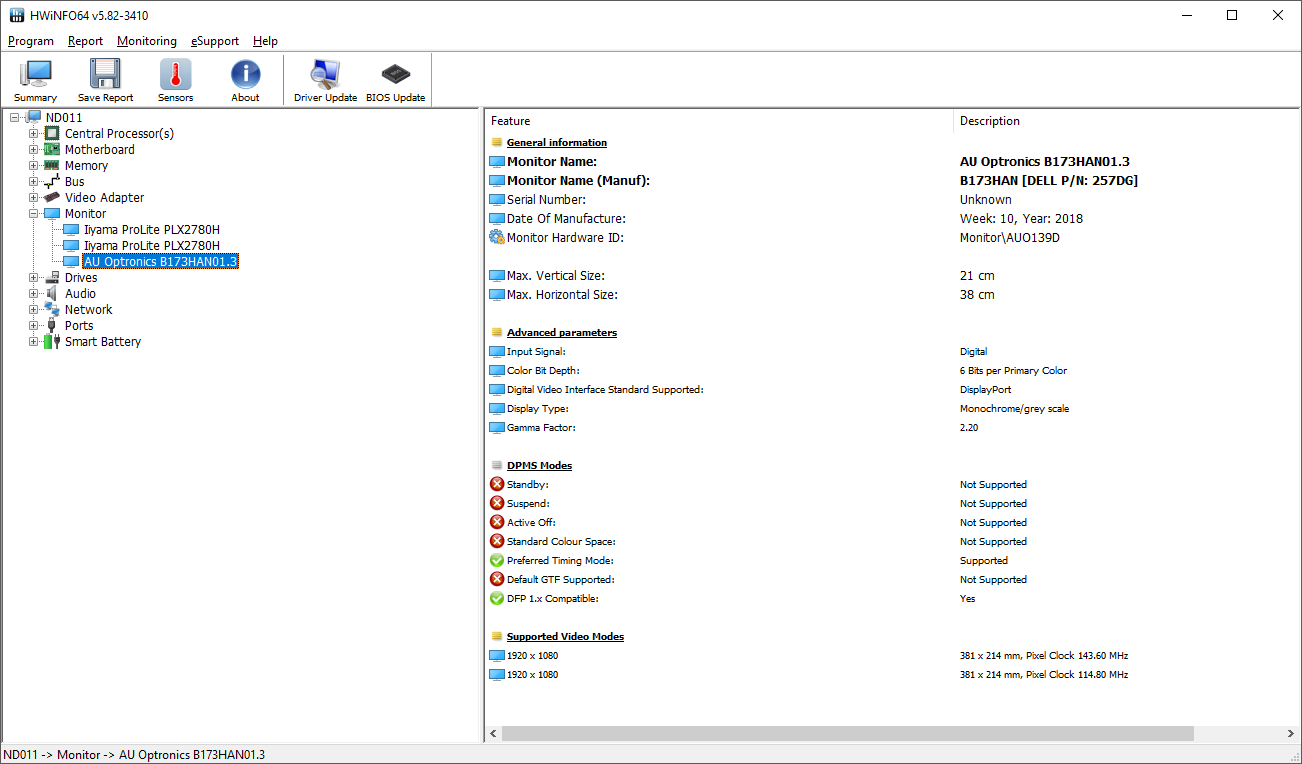Image resolution: width=1302 pixels, height=764 pixels.
Task: Select the Network tree label
Action: [89, 310]
